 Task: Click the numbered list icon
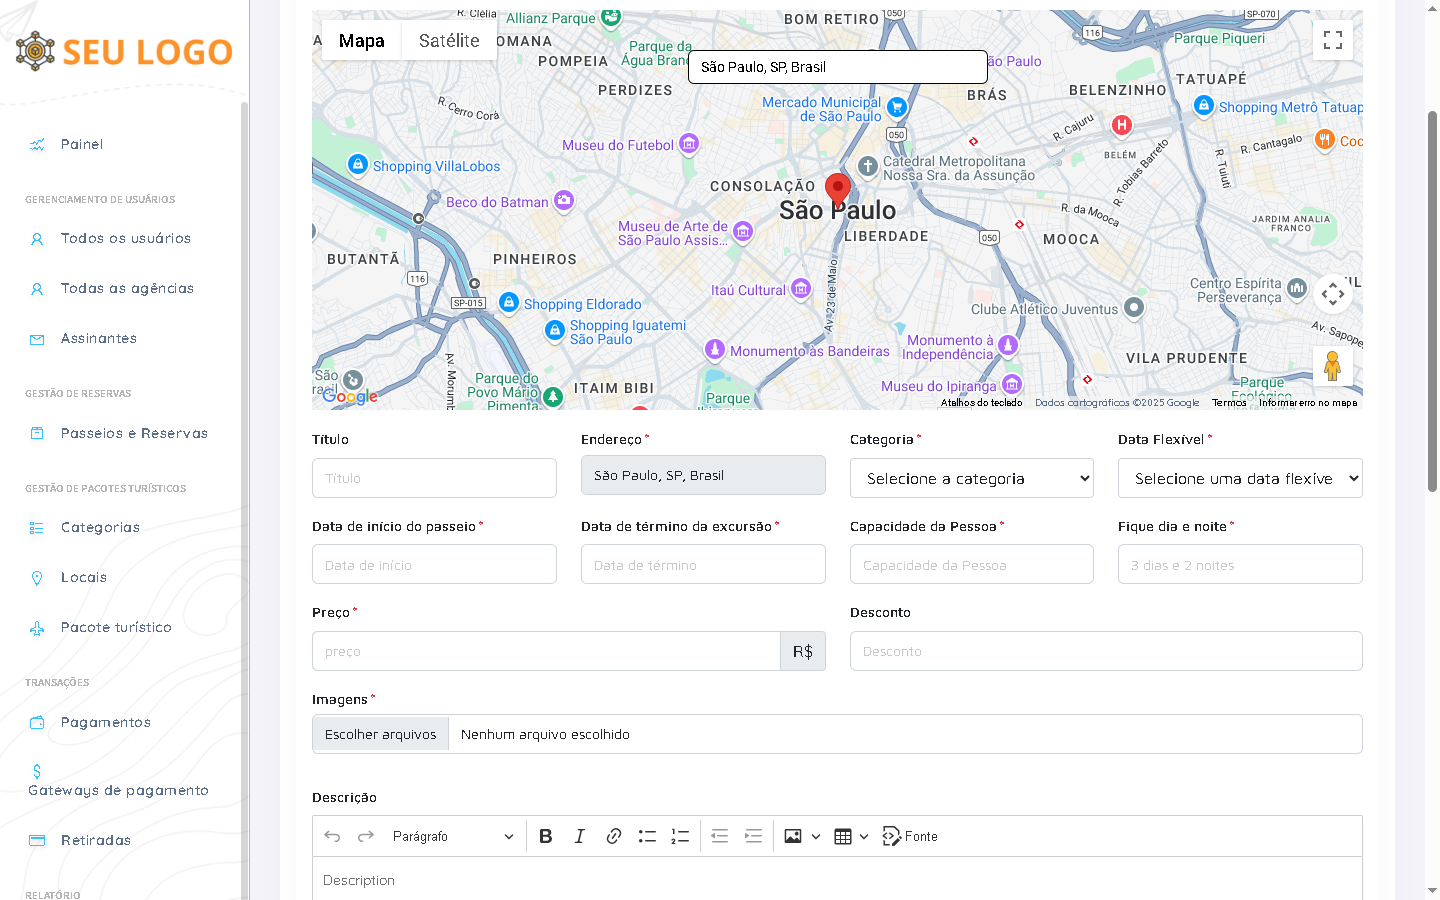(x=680, y=836)
